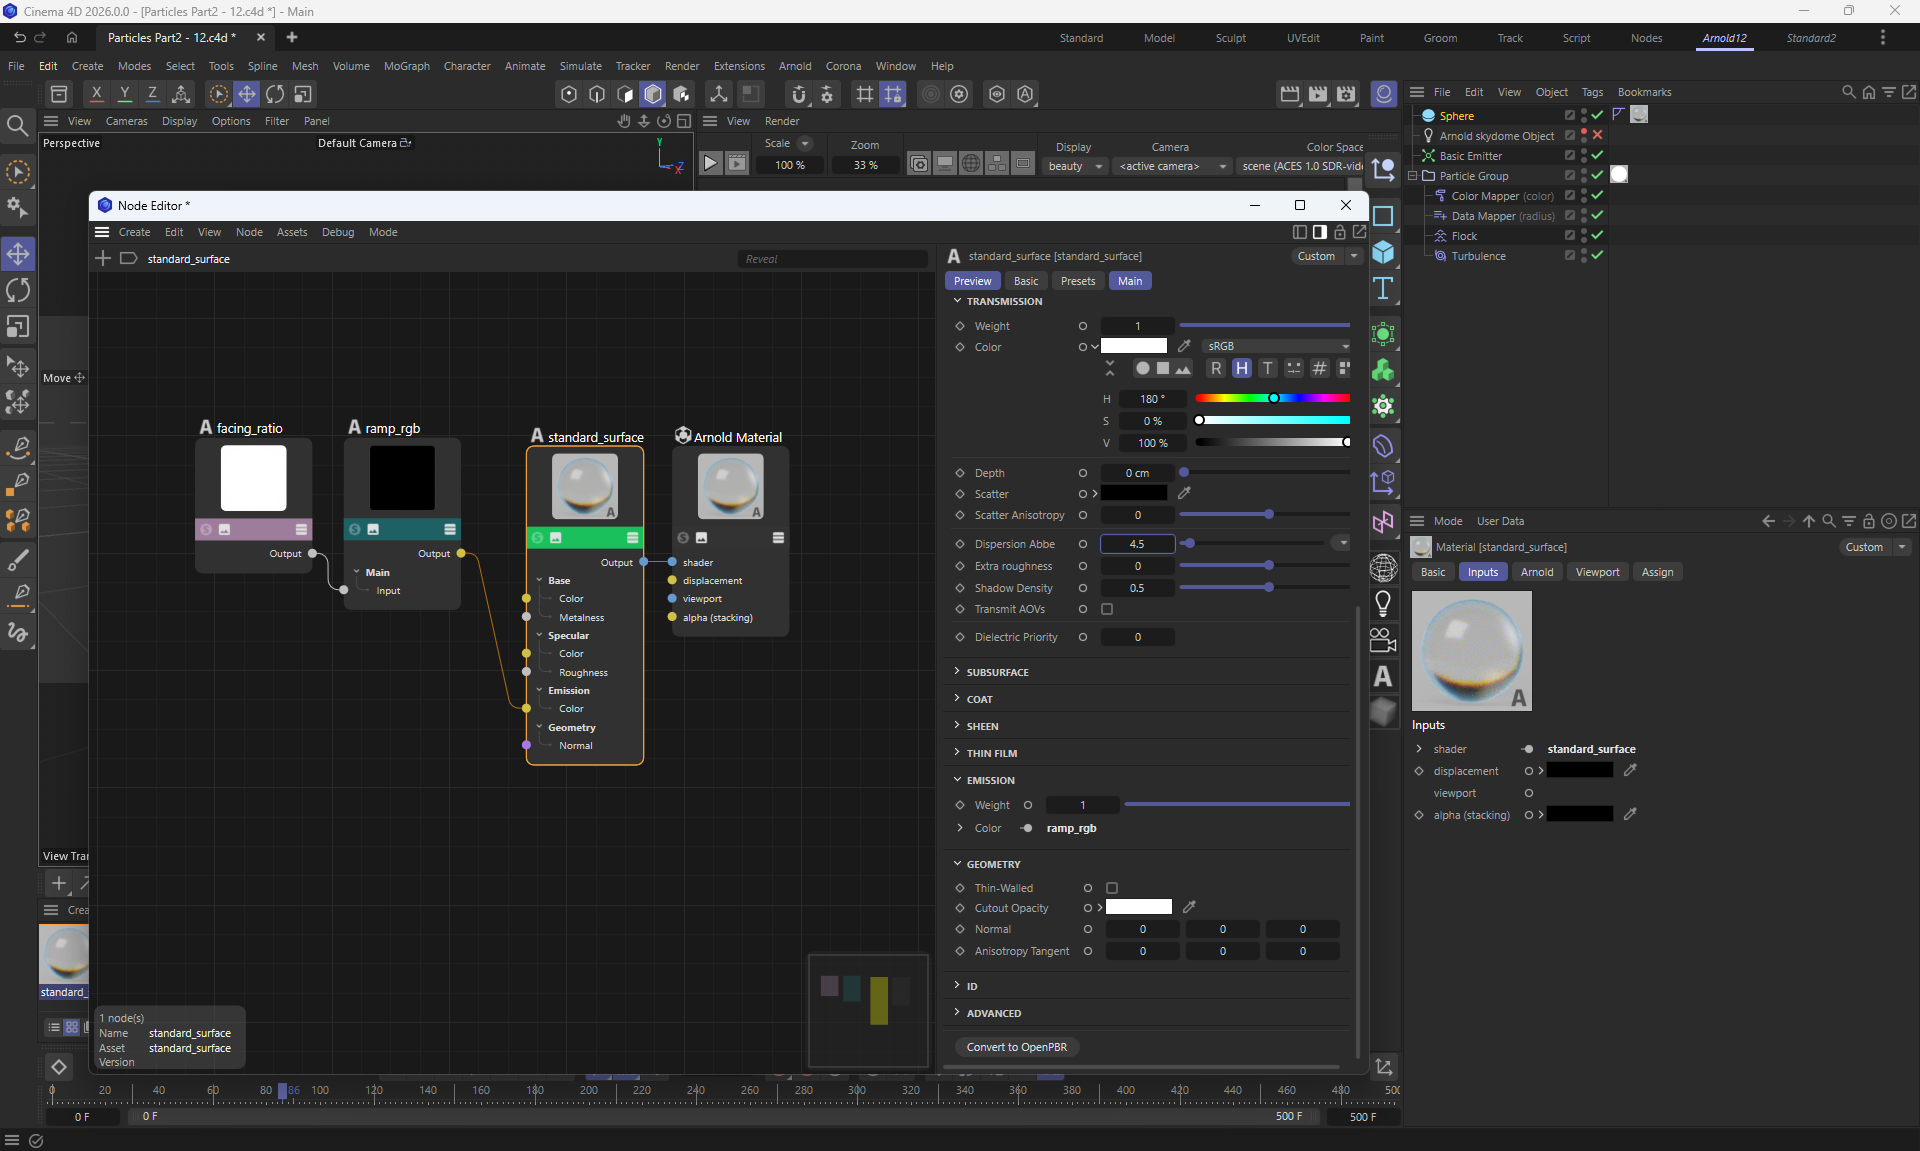Image resolution: width=1920 pixels, height=1151 pixels.
Task: Click the HSV color mode button
Action: point(1241,368)
